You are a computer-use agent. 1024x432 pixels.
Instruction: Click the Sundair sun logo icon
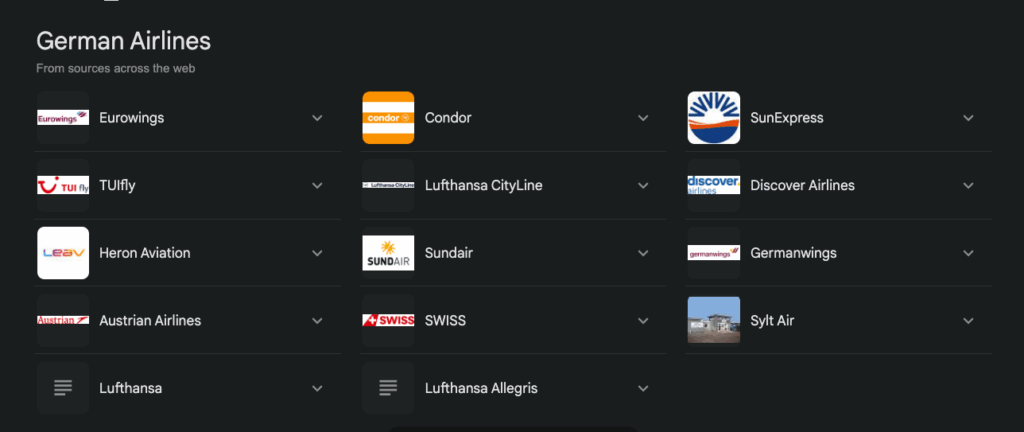coord(388,253)
